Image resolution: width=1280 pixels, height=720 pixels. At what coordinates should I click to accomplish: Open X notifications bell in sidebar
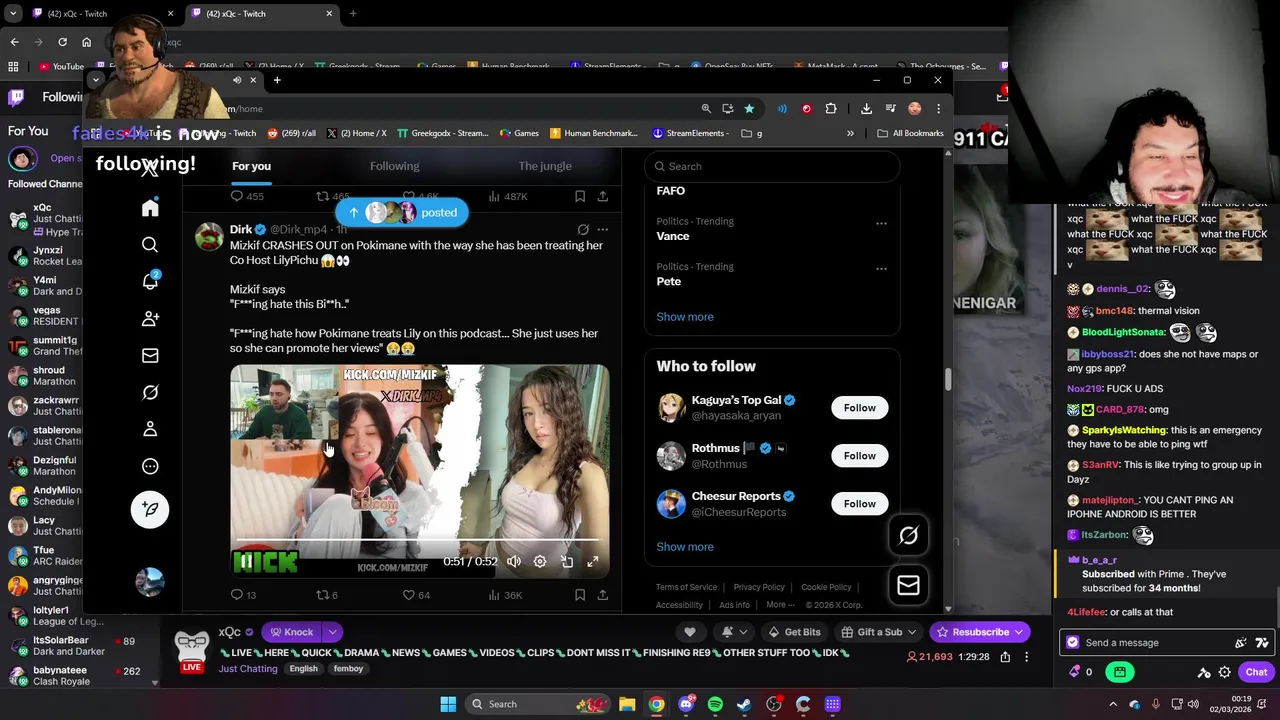click(150, 281)
